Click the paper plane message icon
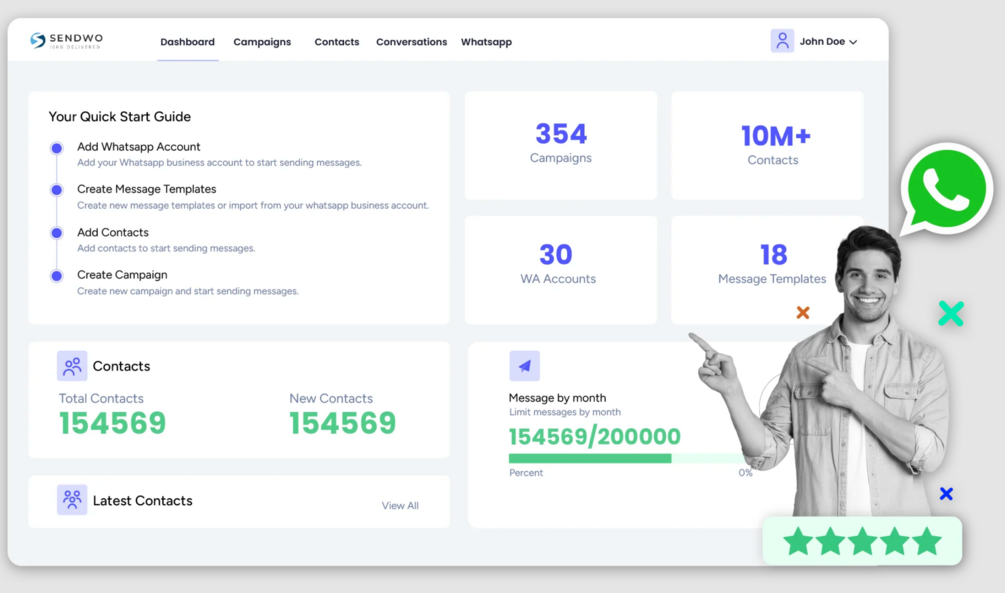Image resolution: width=1005 pixels, height=593 pixels. (524, 366)
